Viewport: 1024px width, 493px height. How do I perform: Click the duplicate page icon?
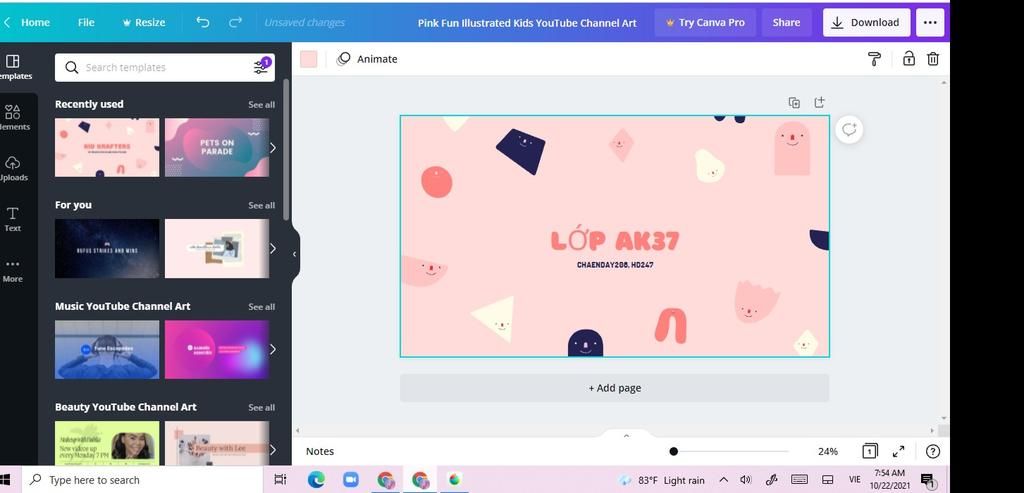pos(794,103)
